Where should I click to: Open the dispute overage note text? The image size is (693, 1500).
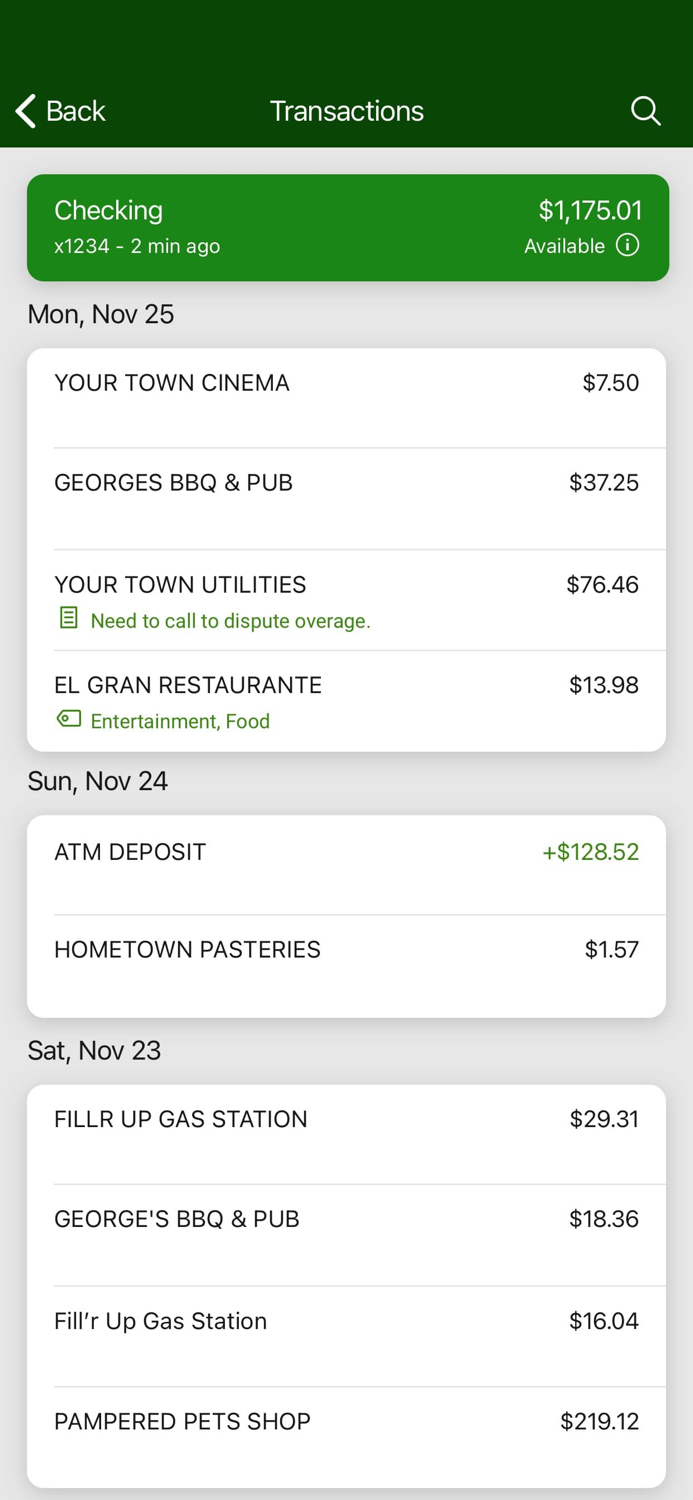click(229, 621)
